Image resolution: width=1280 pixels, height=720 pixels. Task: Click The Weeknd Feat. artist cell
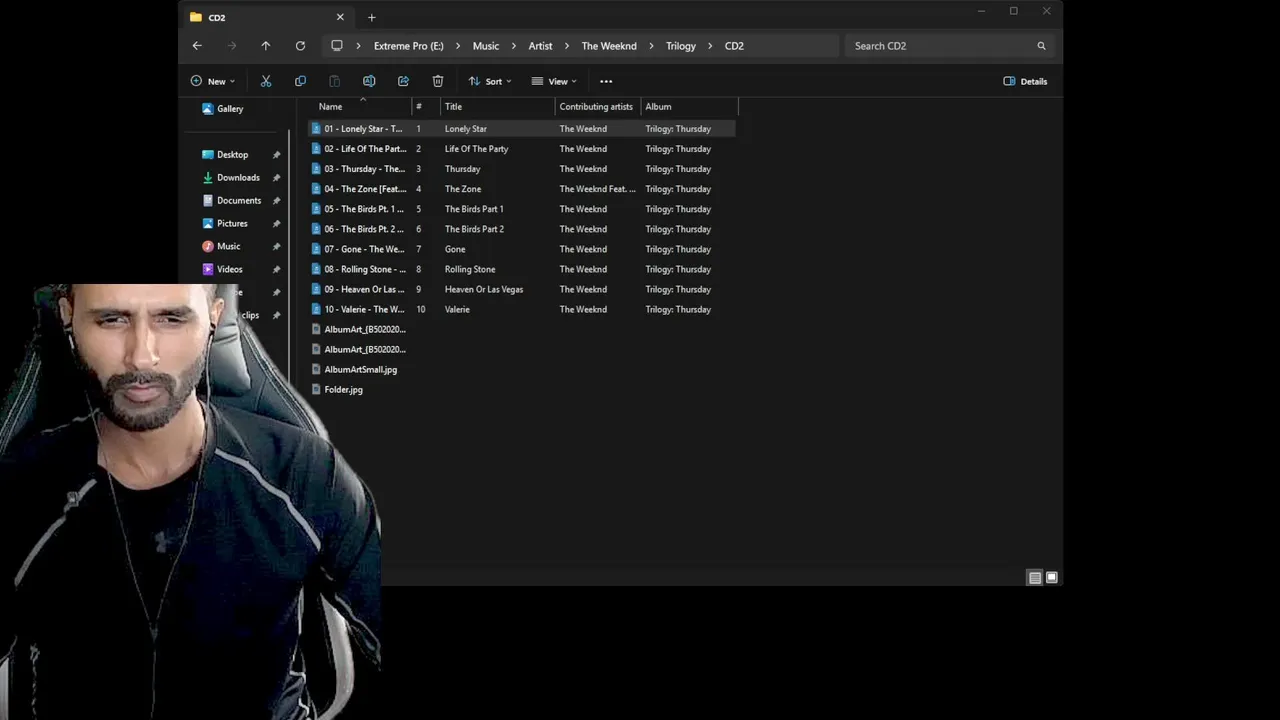coord(597,189)
